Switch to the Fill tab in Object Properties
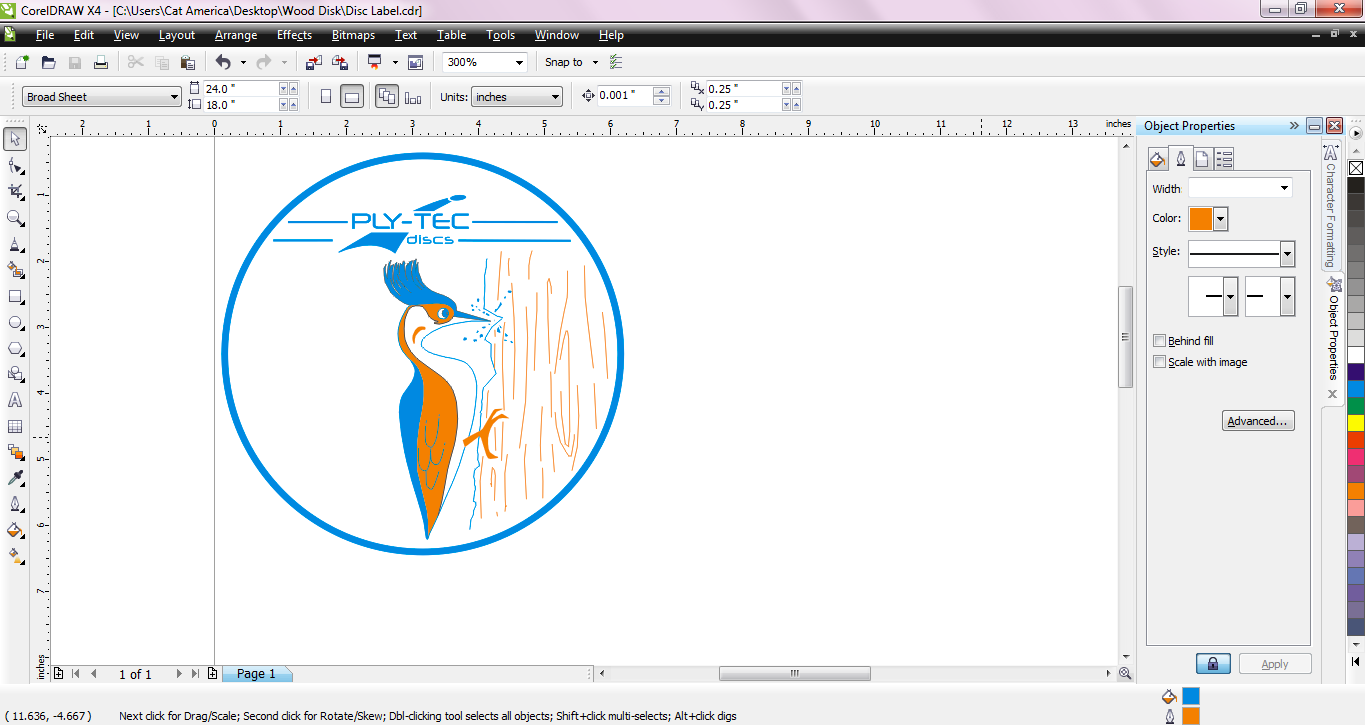Screen dimensions: 1365x725 pos(1158,158)
